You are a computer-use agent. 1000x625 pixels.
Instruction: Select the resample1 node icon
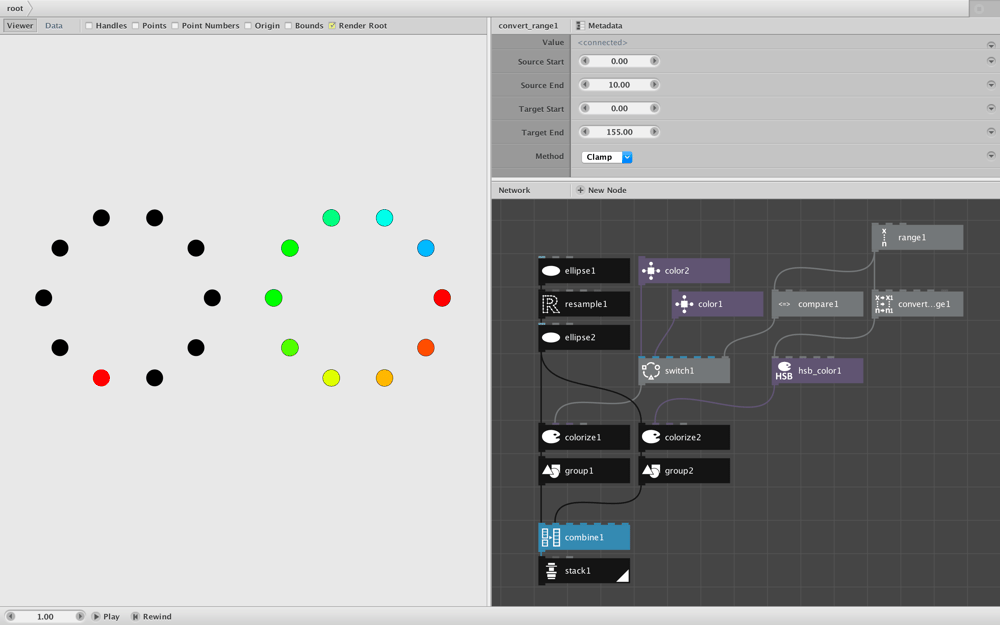551,304
